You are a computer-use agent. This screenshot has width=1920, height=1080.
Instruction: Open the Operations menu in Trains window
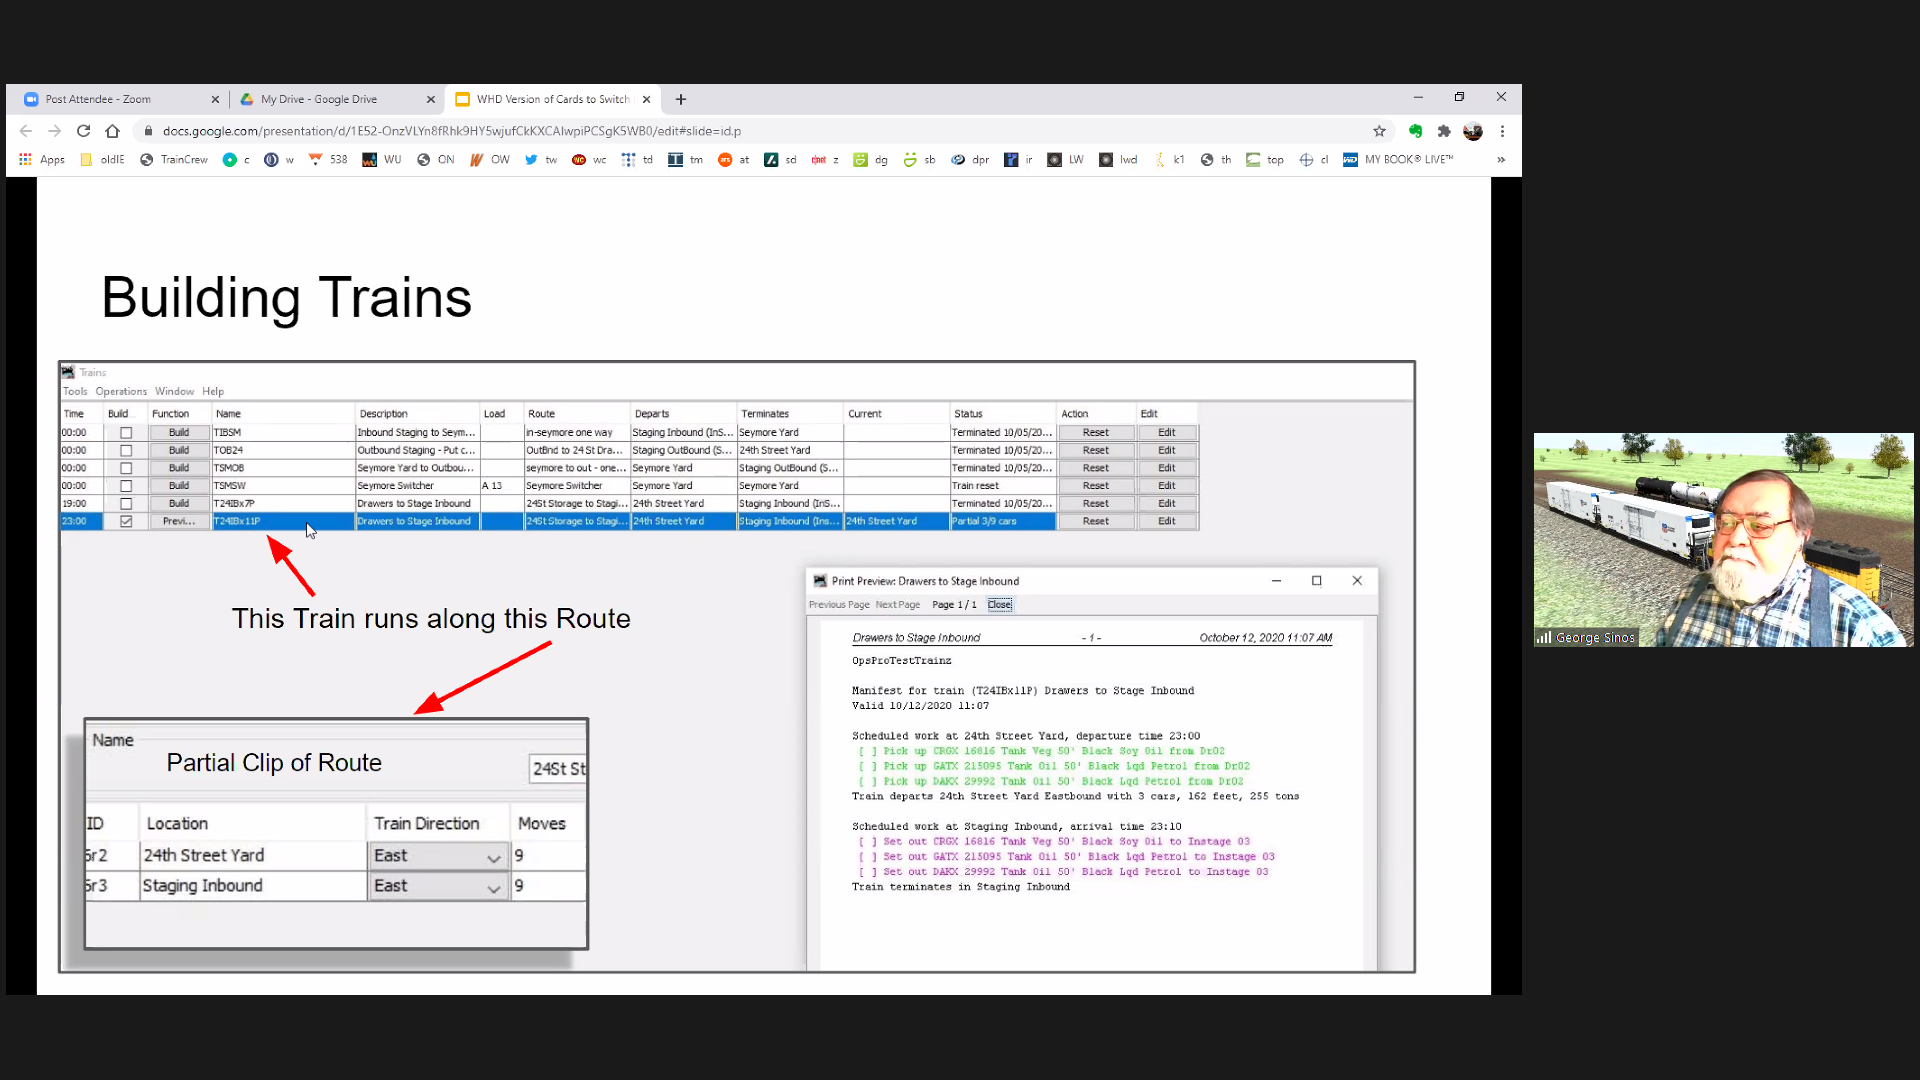tap(121, 391)
